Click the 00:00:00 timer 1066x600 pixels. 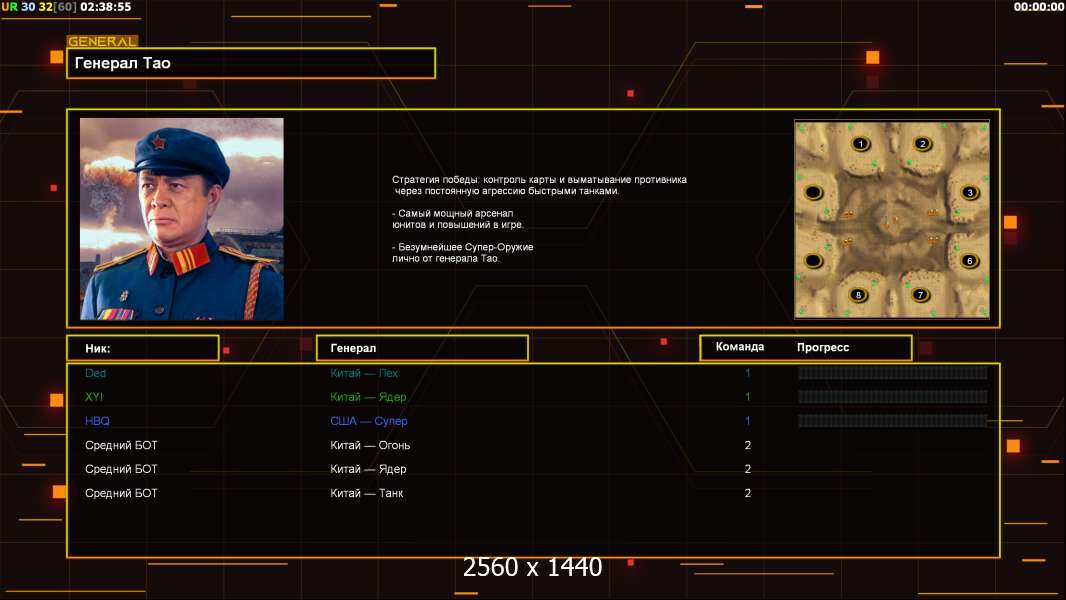click(1038, 7)
